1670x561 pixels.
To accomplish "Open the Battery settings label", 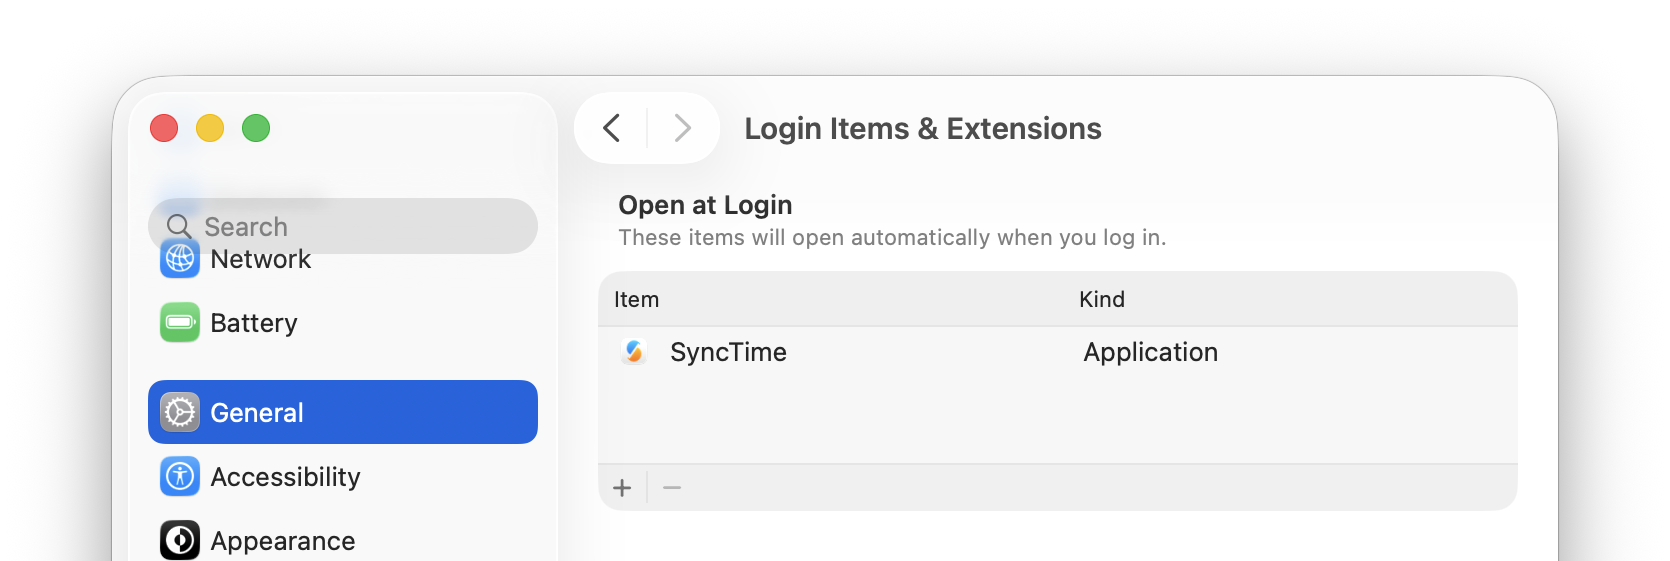I will [x=254, y=323].
